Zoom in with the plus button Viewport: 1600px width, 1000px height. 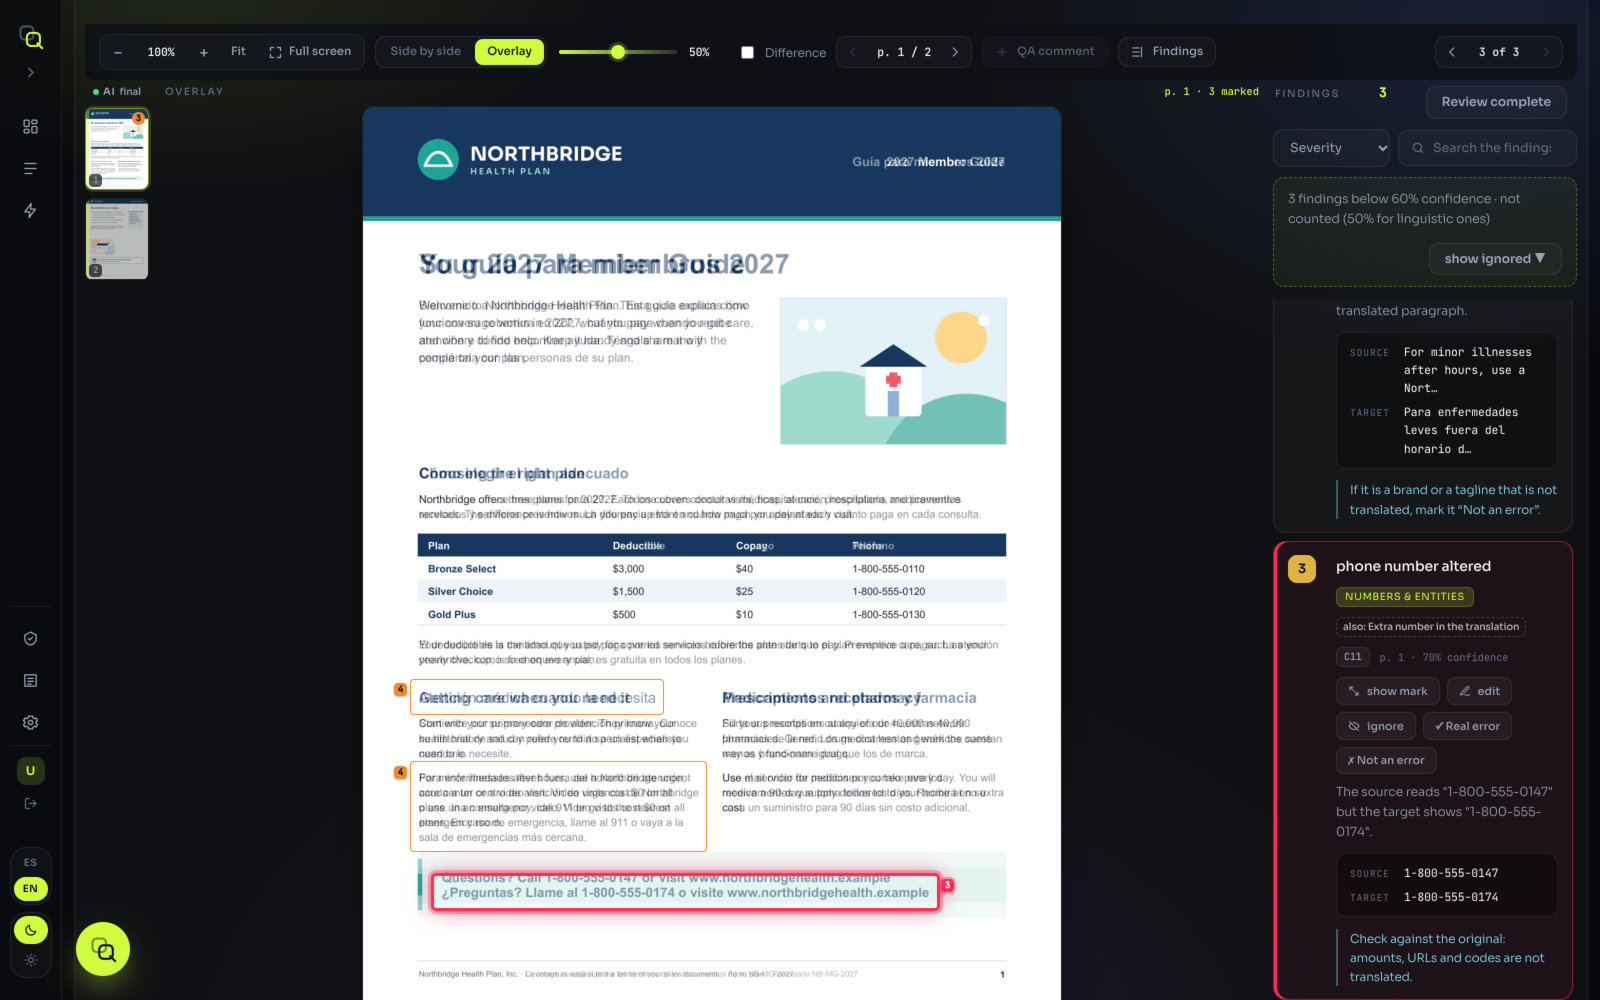(204, 52)
